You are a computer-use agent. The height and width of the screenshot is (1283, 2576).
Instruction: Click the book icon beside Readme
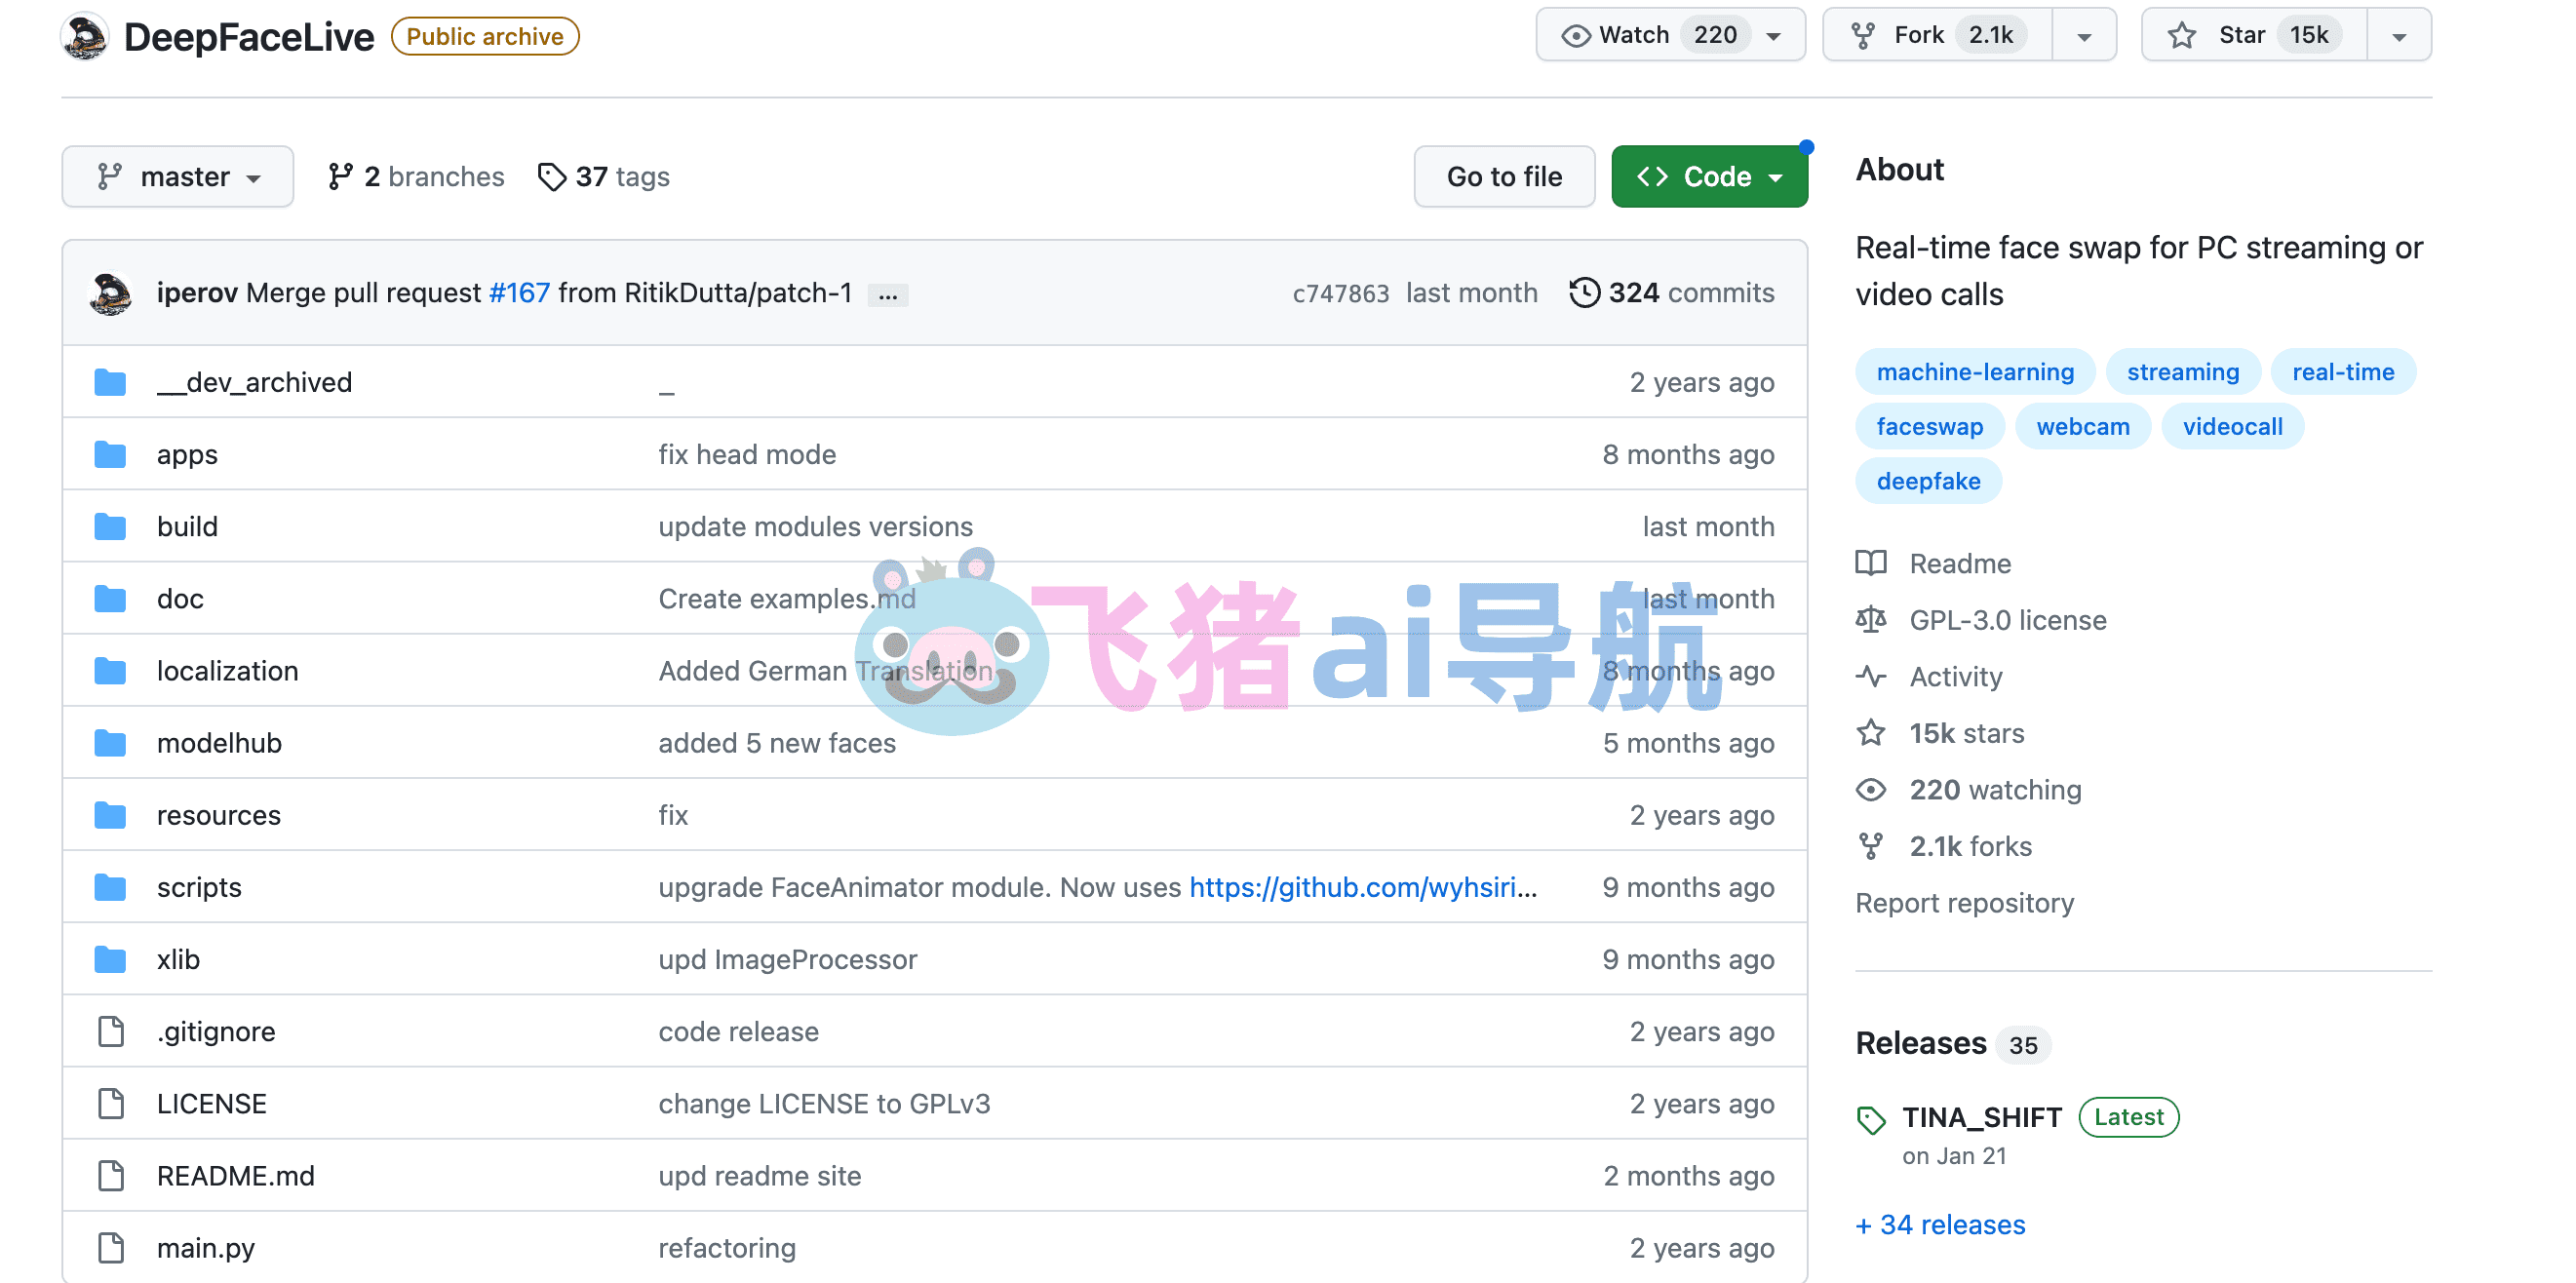coord(1871,563)
